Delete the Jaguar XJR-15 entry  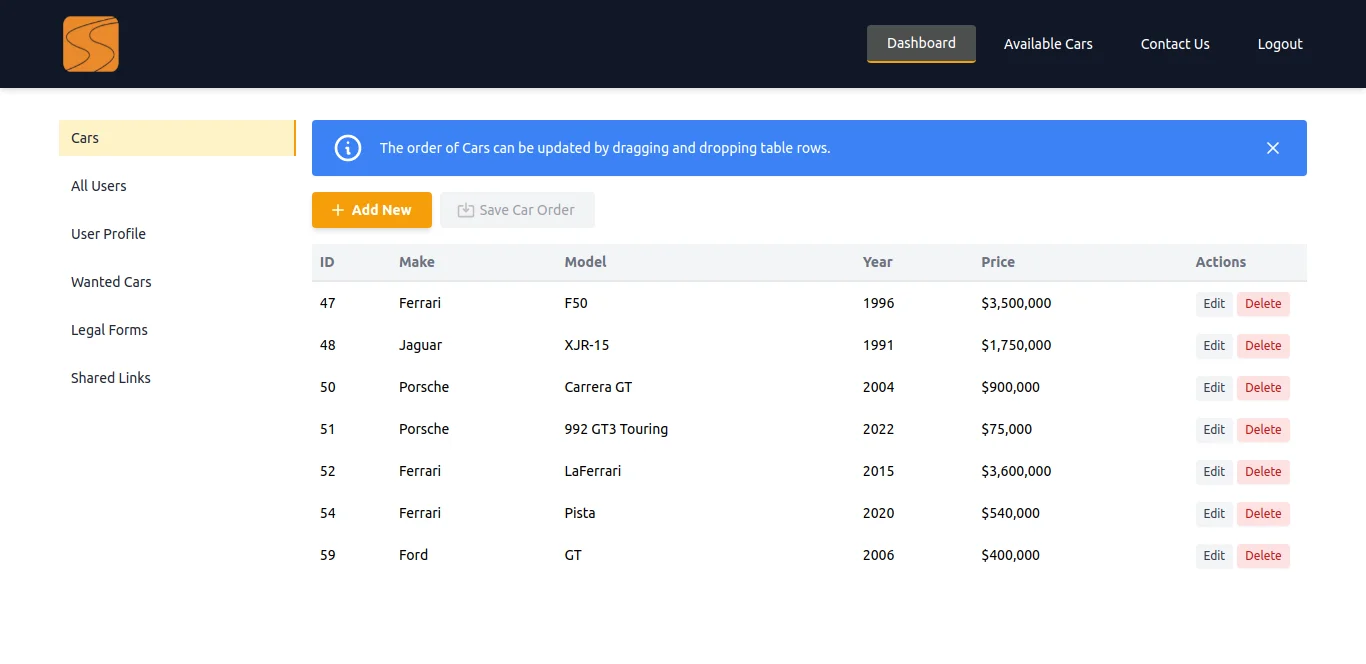pyautogui.click(x=1263, y=346)
